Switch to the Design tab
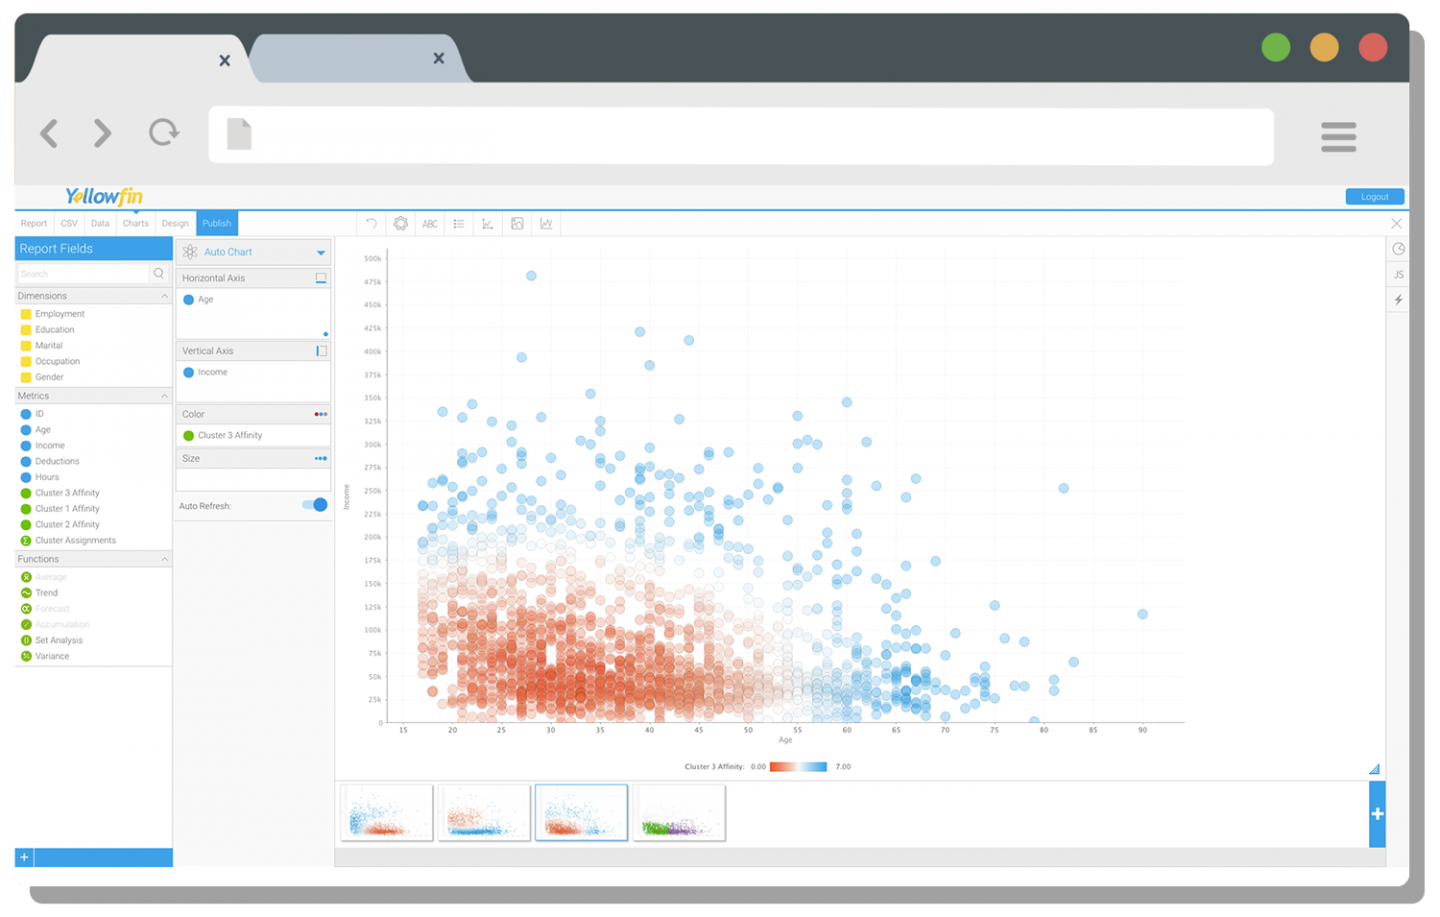 click(175, 223)
